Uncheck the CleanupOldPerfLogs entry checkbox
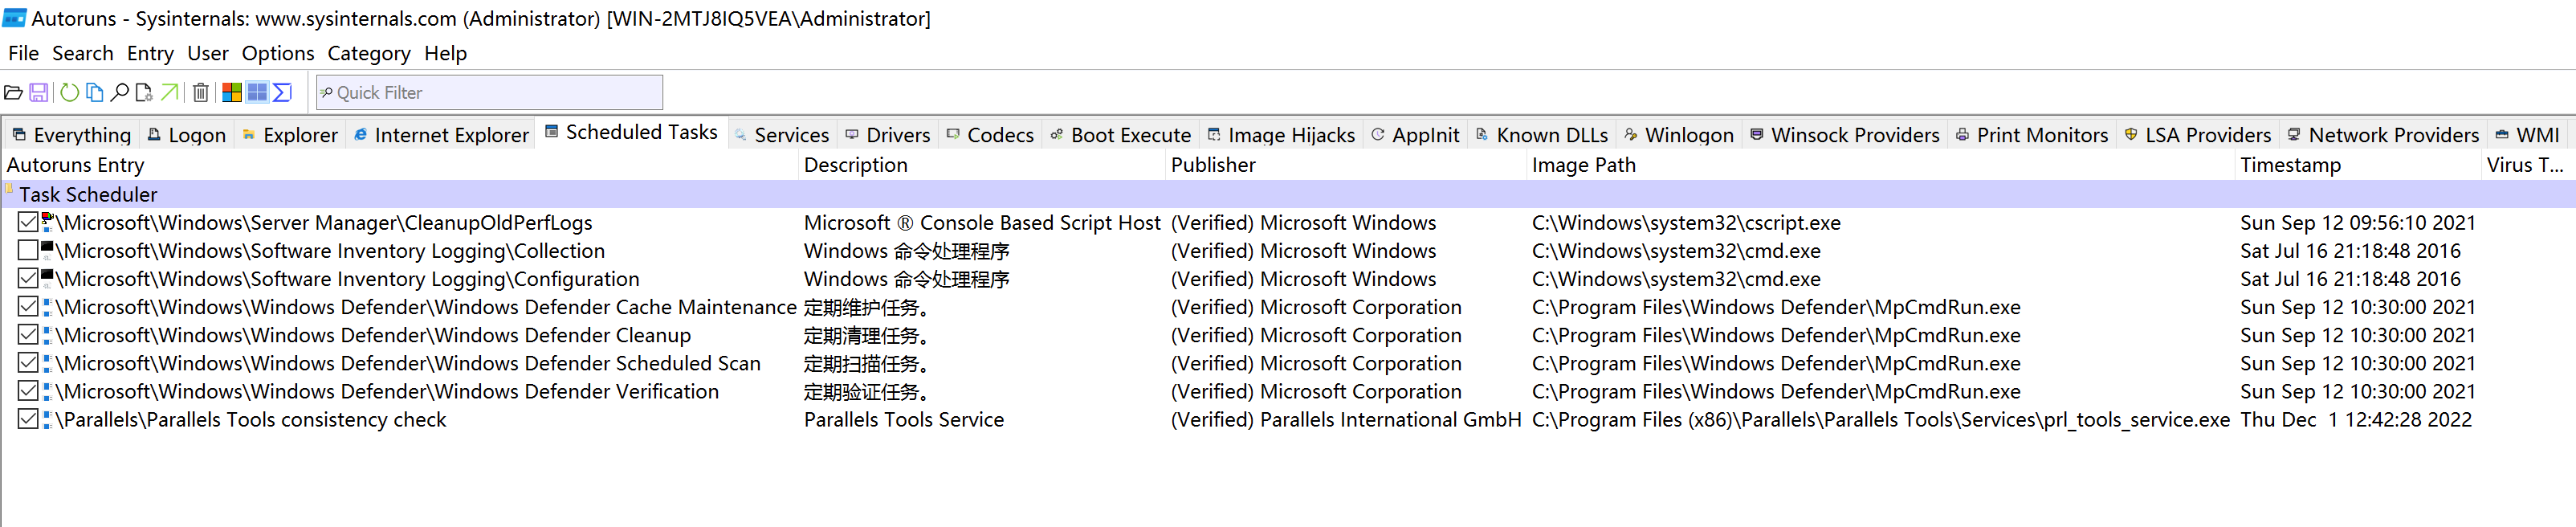Viewport: 2576px width, 527px height. tap(28, 223)
